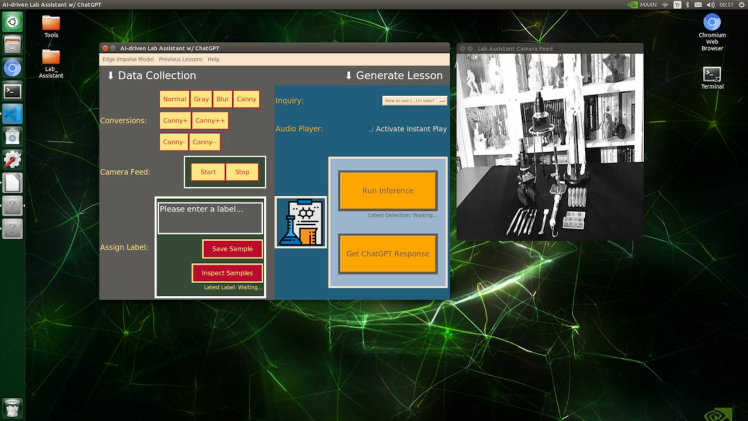This screenshot has height=421, width=748.
Task: Click the 'Latest Detection: Waiting...' status text
Action: tap(402, 215)
